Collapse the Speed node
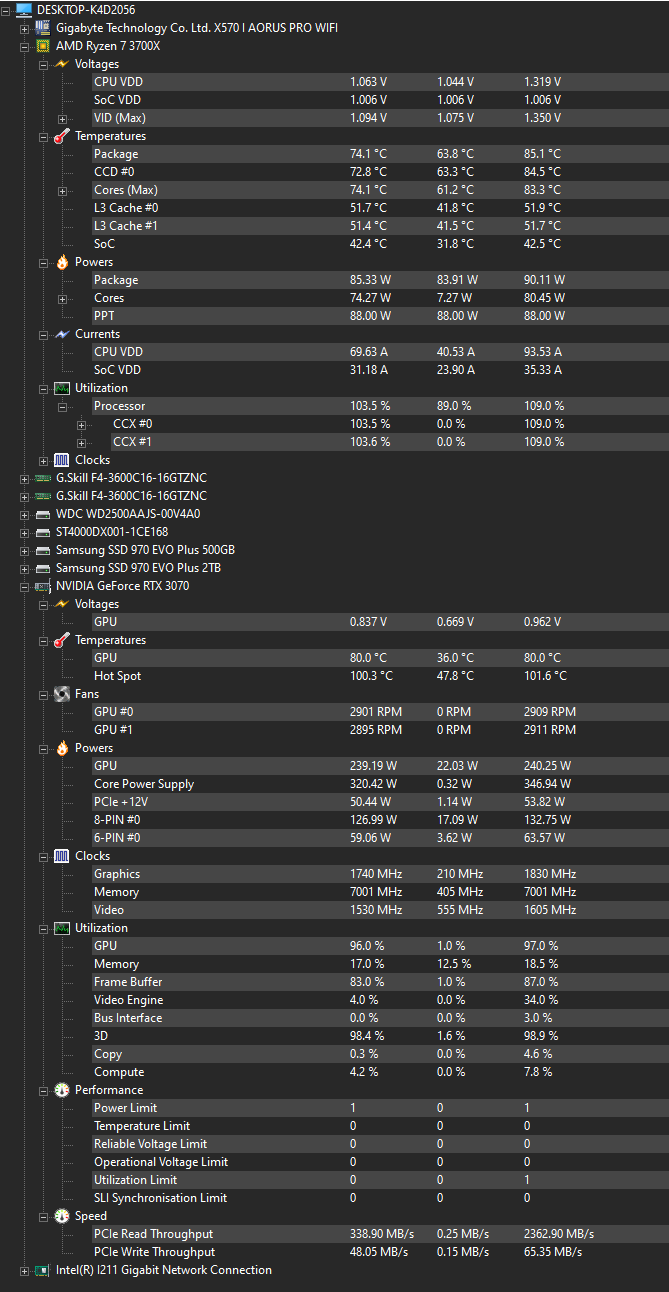 coord(43,1216)
